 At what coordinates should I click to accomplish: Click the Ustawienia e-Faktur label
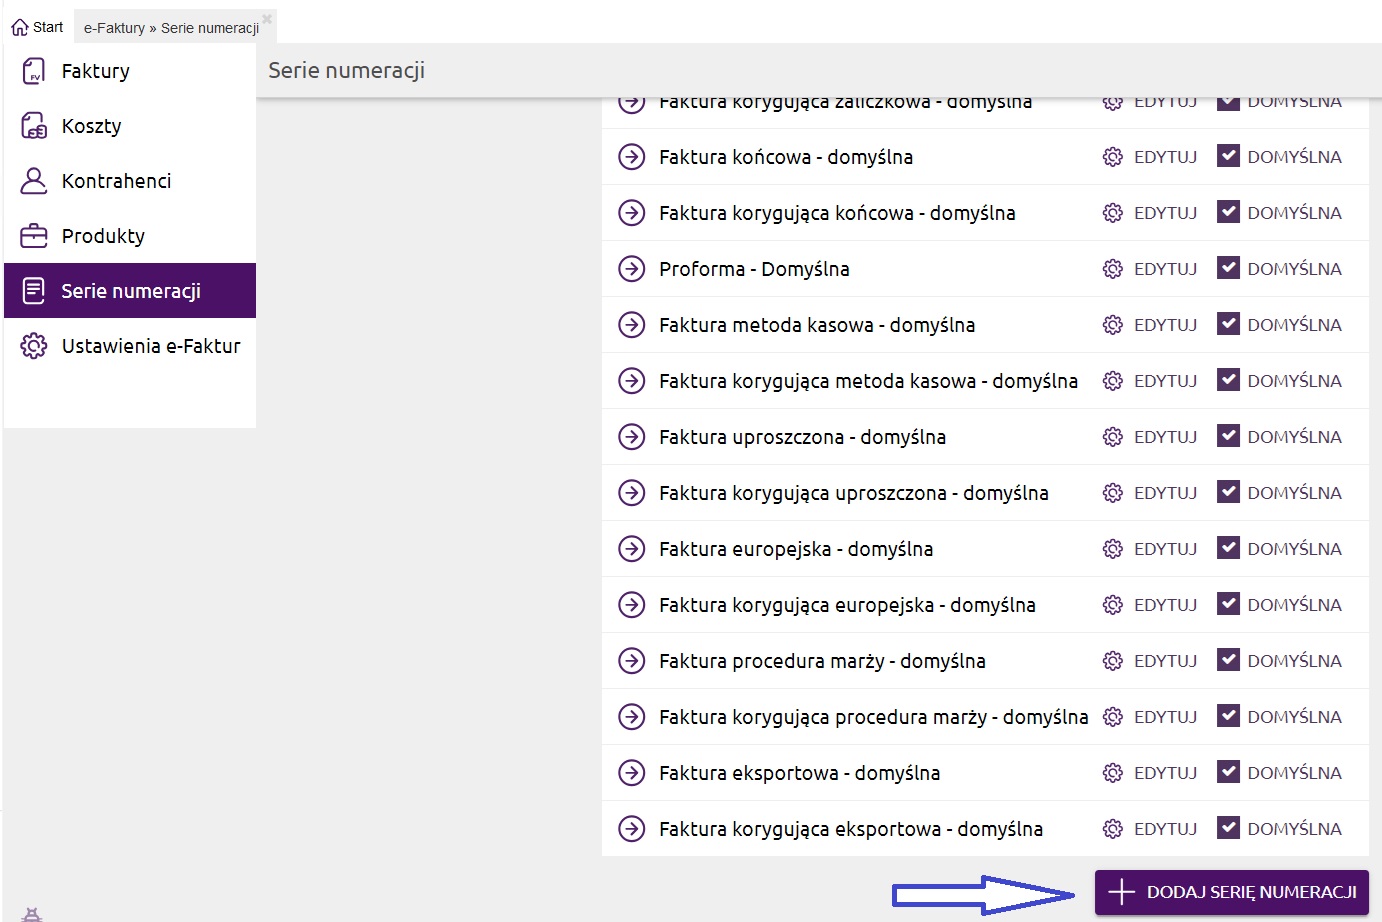point(151,346)
